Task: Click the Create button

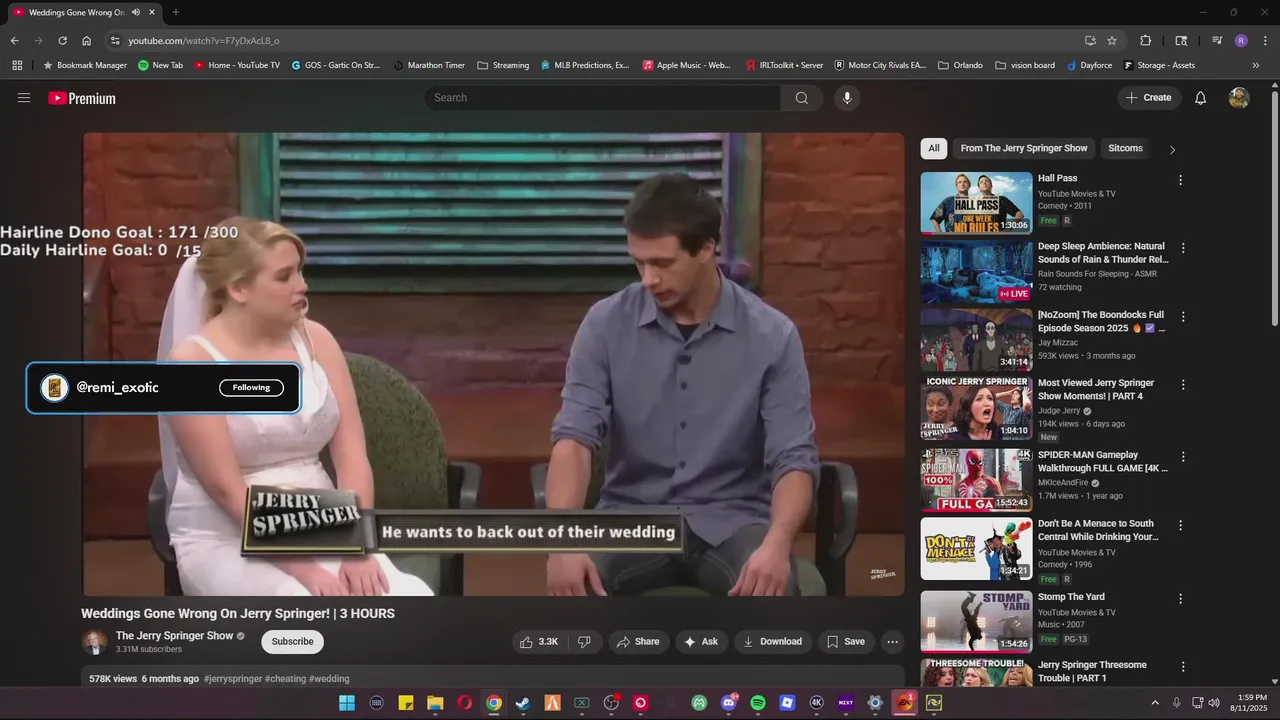Action: (x=1149, y=98)
